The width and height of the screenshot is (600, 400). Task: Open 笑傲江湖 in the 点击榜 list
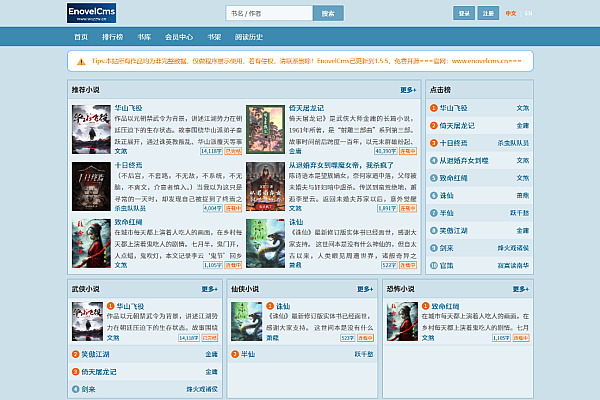(x=453, y=231)
